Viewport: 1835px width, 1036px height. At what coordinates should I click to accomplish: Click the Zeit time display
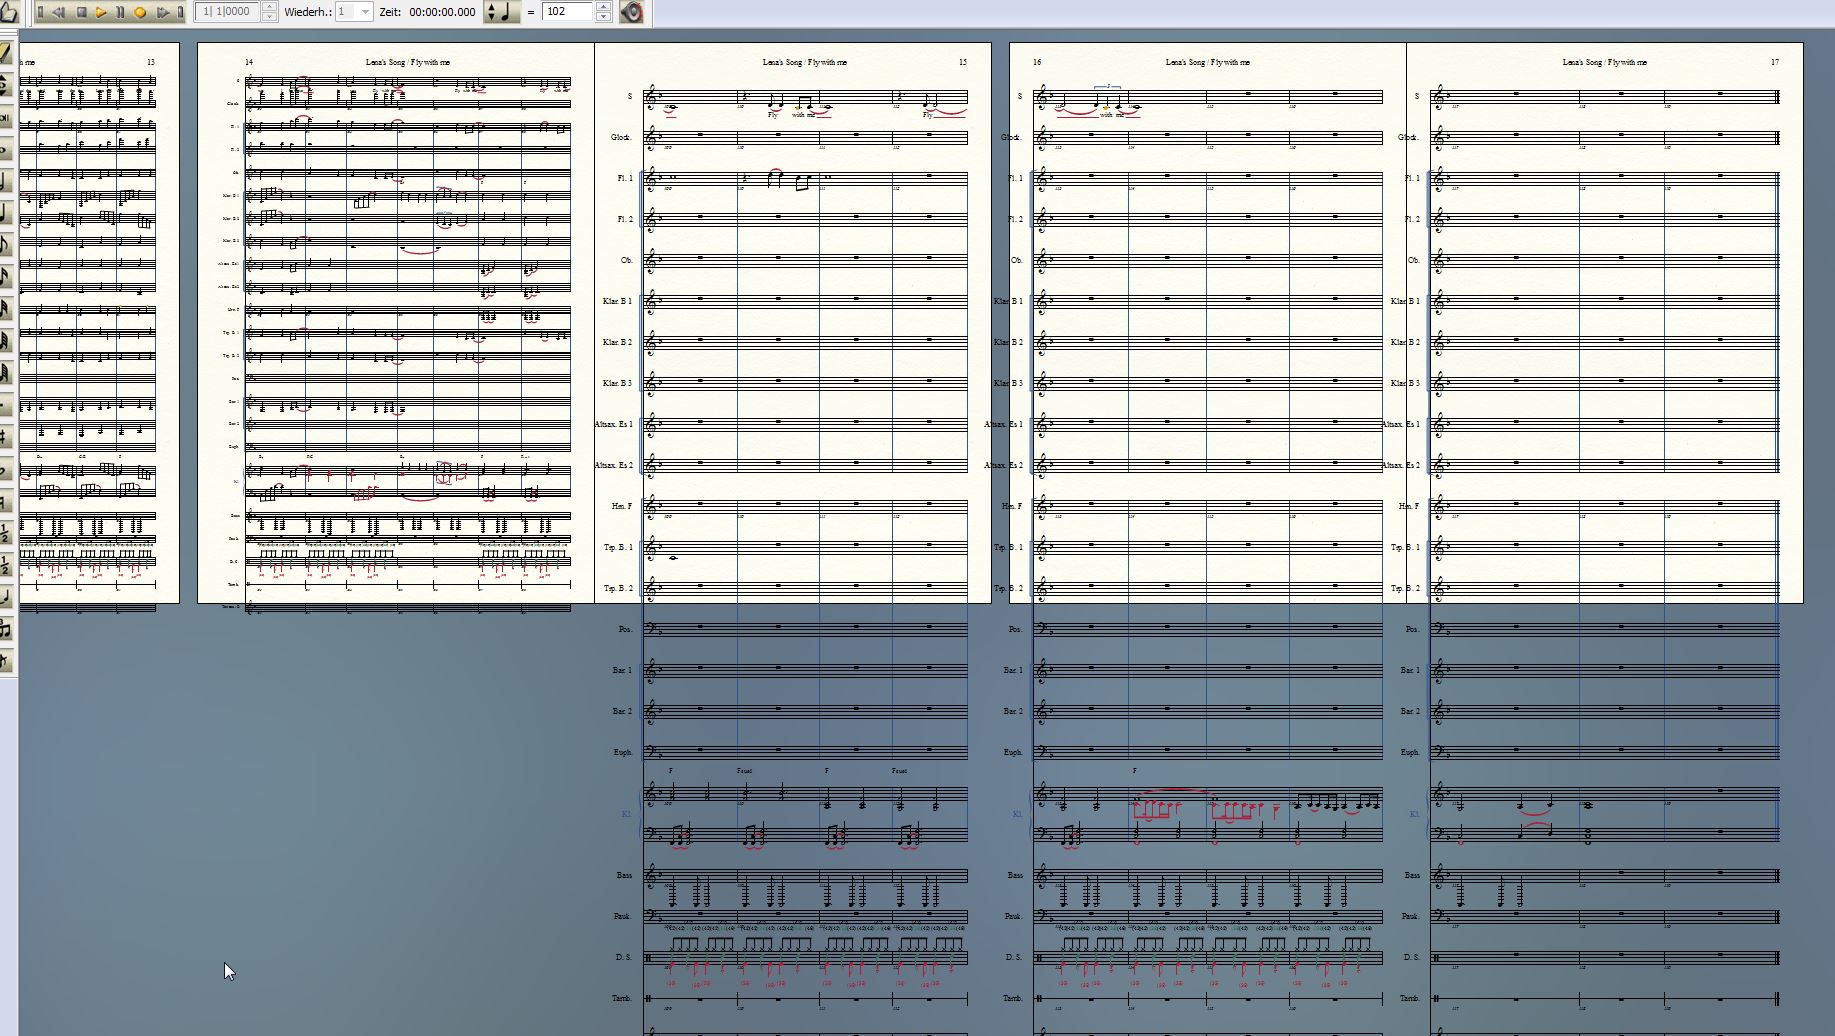tap(442, 12)
